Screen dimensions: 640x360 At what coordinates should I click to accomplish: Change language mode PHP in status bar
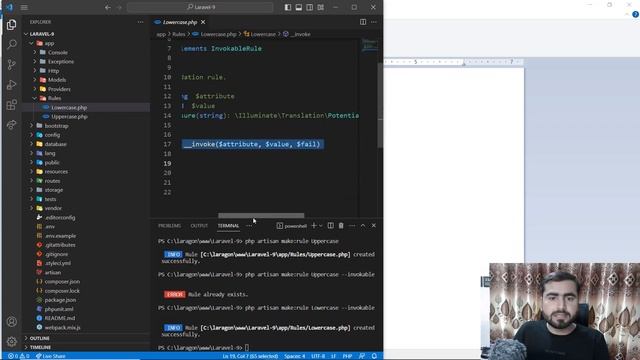347,356
